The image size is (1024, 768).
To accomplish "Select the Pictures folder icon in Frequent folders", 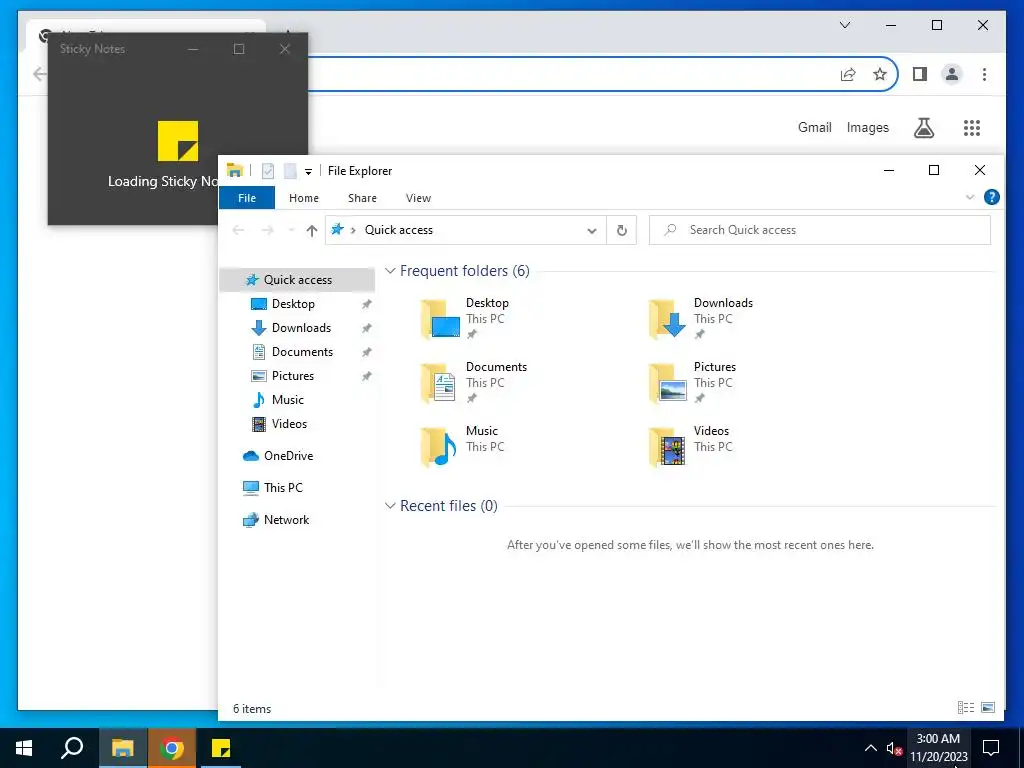I will 667,383.
